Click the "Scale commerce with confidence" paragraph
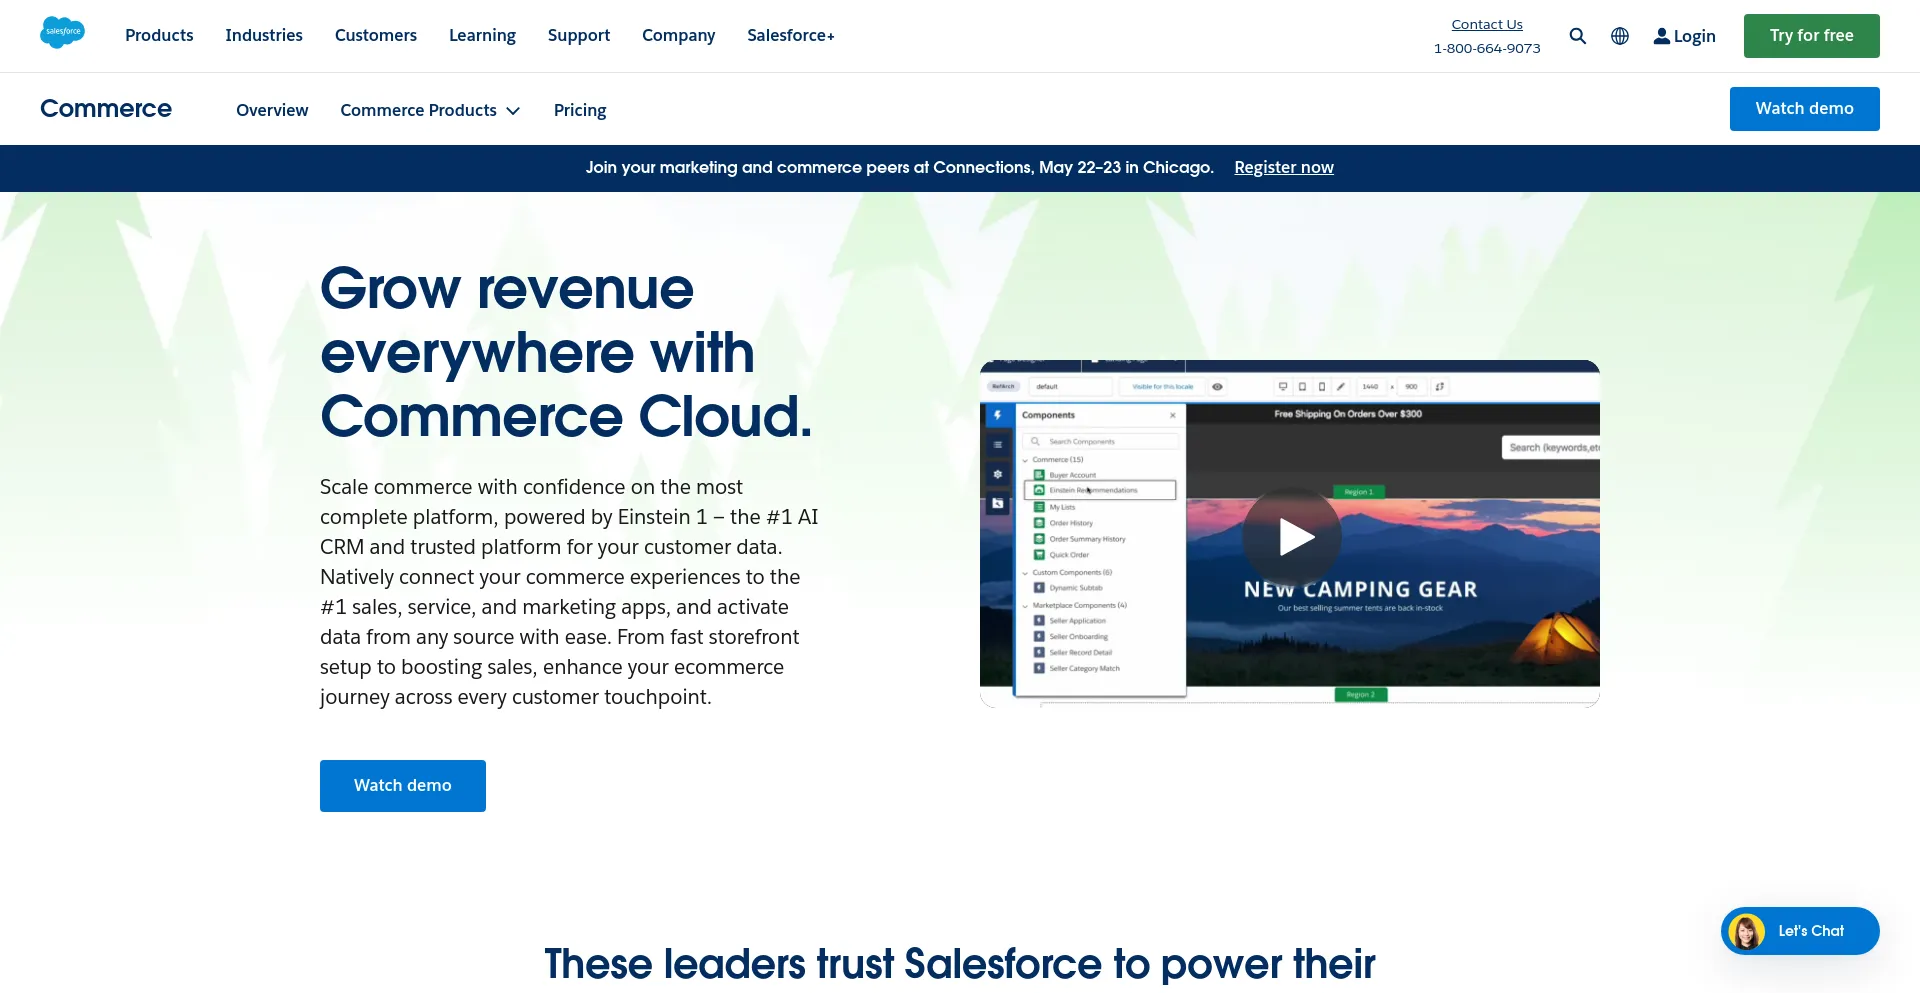1920x993 pixels. click(x=569, y=592)
